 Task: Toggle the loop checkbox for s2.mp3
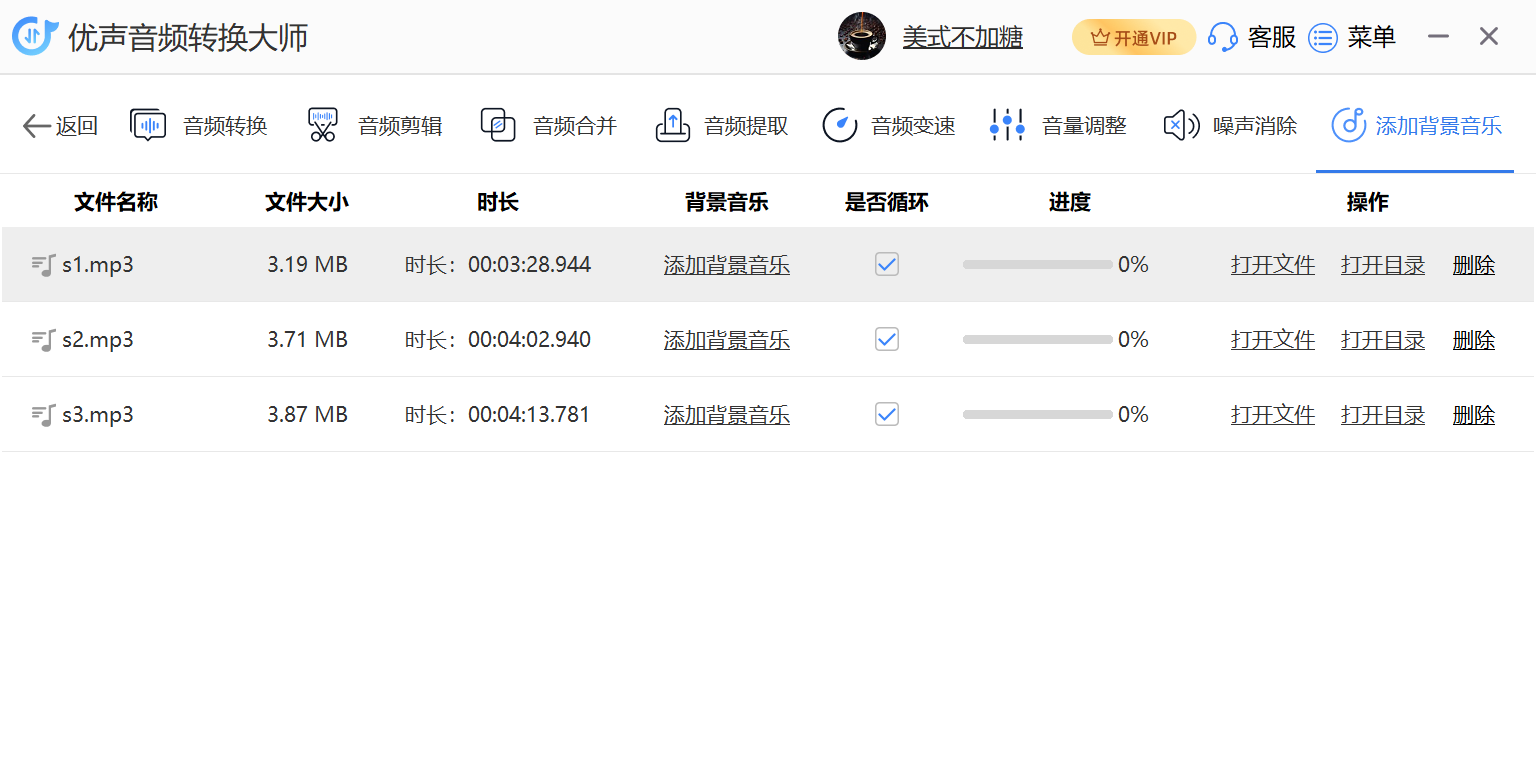(x=887, y=340)
